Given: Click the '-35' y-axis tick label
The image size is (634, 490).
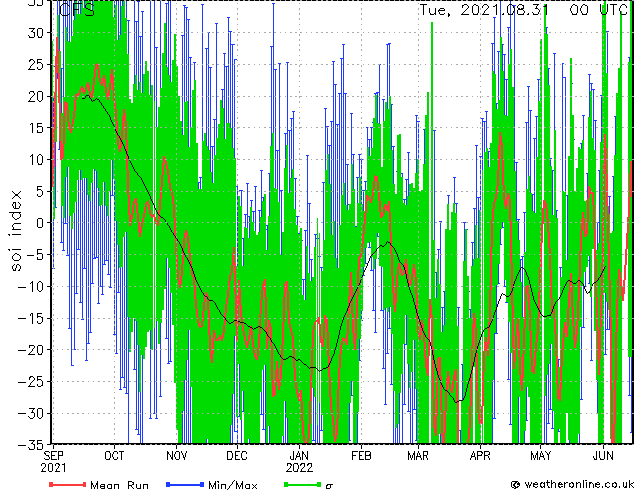Looking at the screenshot, I should coord(31,445).
